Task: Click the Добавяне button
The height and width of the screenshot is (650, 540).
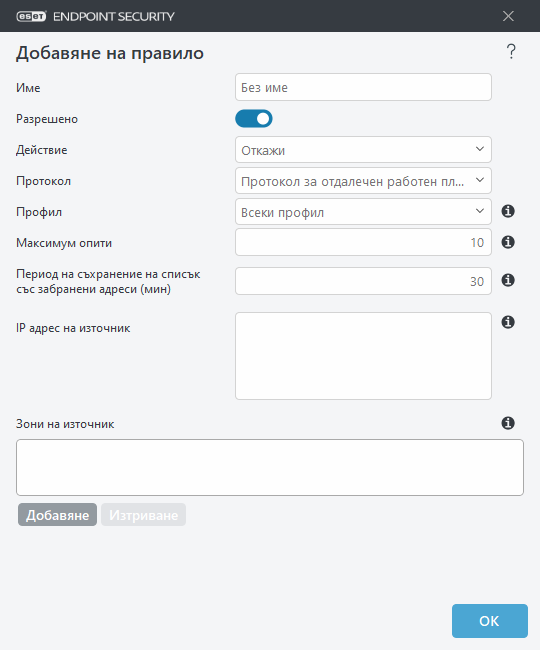Action: pyautogui.click(x=57, y=515)
